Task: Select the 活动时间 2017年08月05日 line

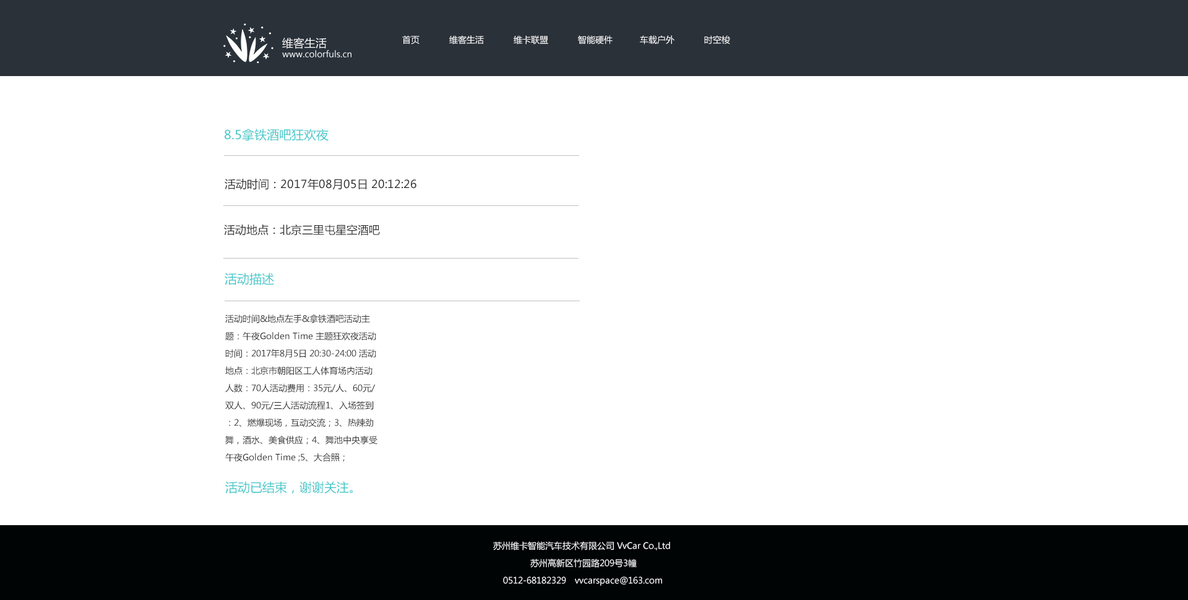Action: [320, 184]
